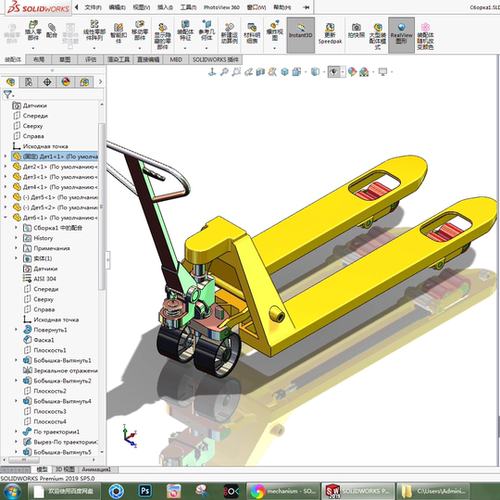Click the View Settings monitor icon
The height and width of the screenshot is (500, 500).
[x=383, y=72]
